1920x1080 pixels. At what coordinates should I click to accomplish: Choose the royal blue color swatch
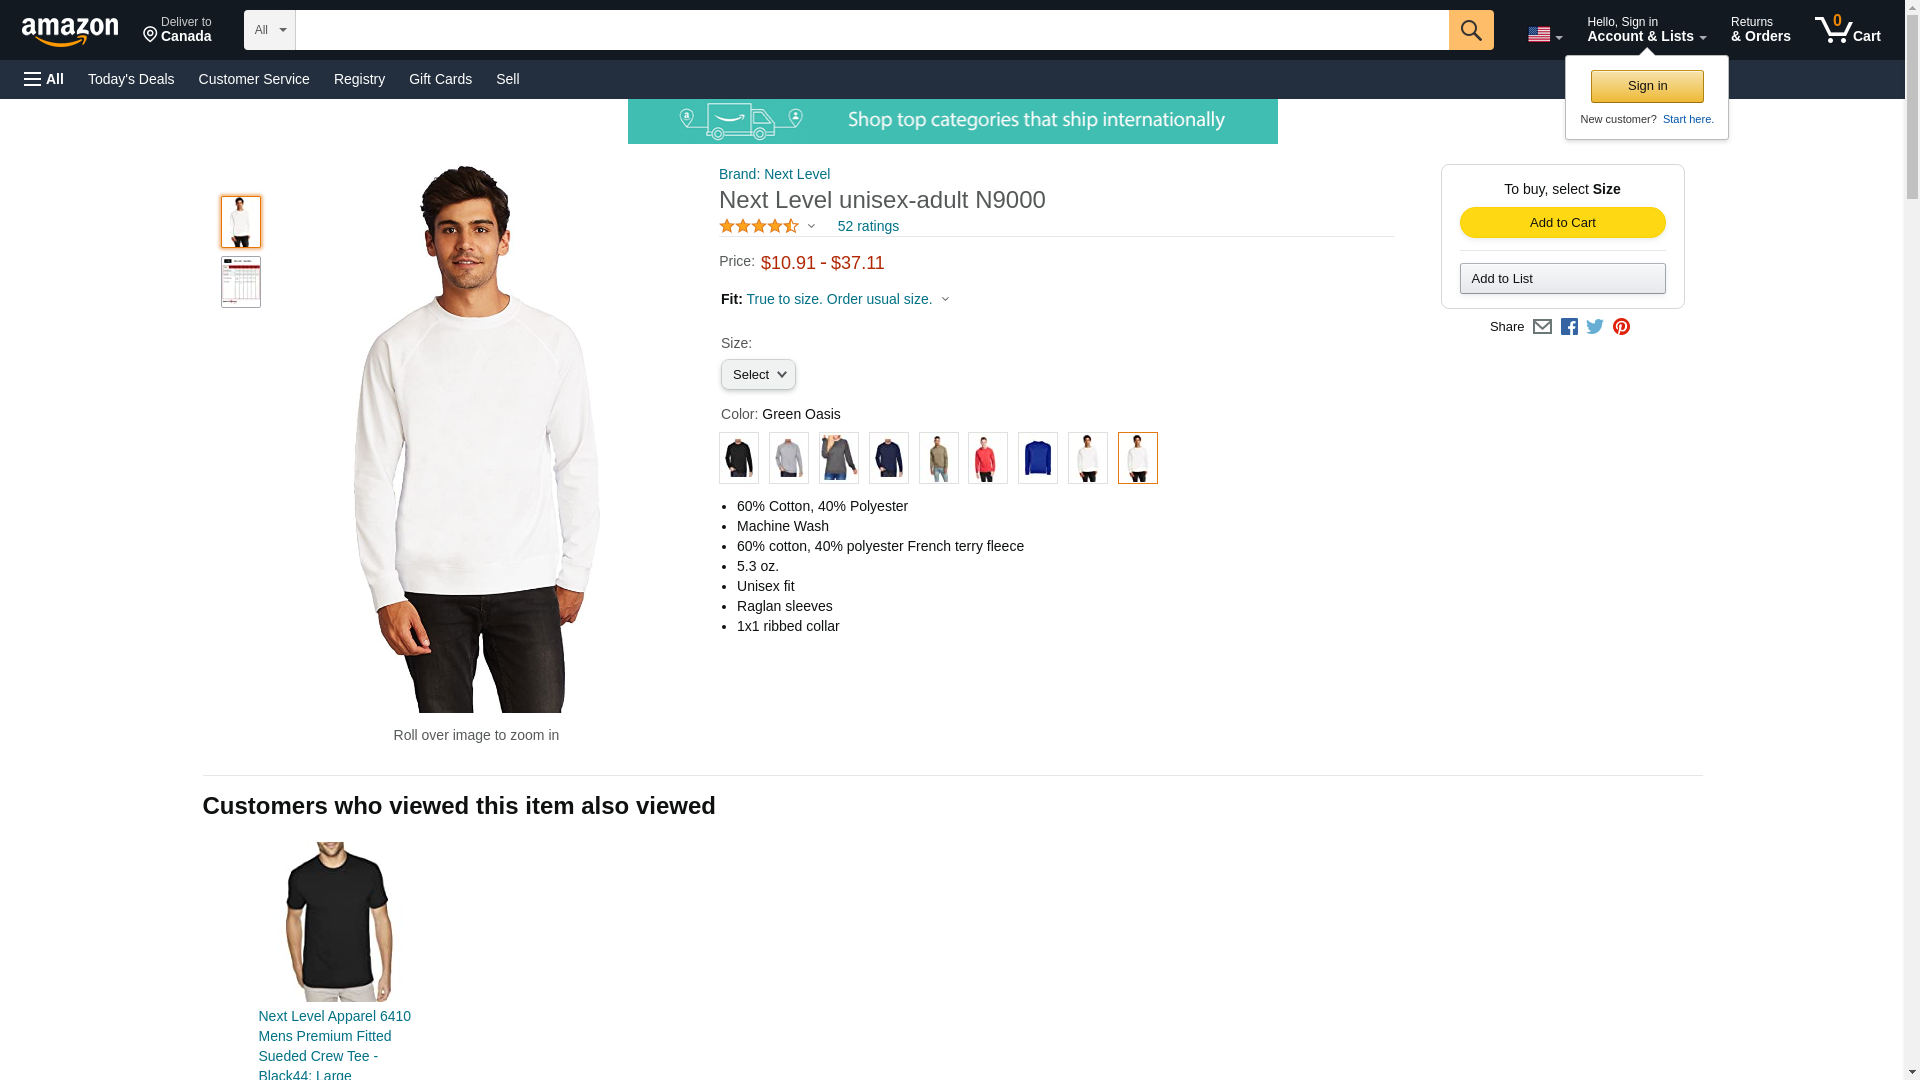tap(1038, 458)
